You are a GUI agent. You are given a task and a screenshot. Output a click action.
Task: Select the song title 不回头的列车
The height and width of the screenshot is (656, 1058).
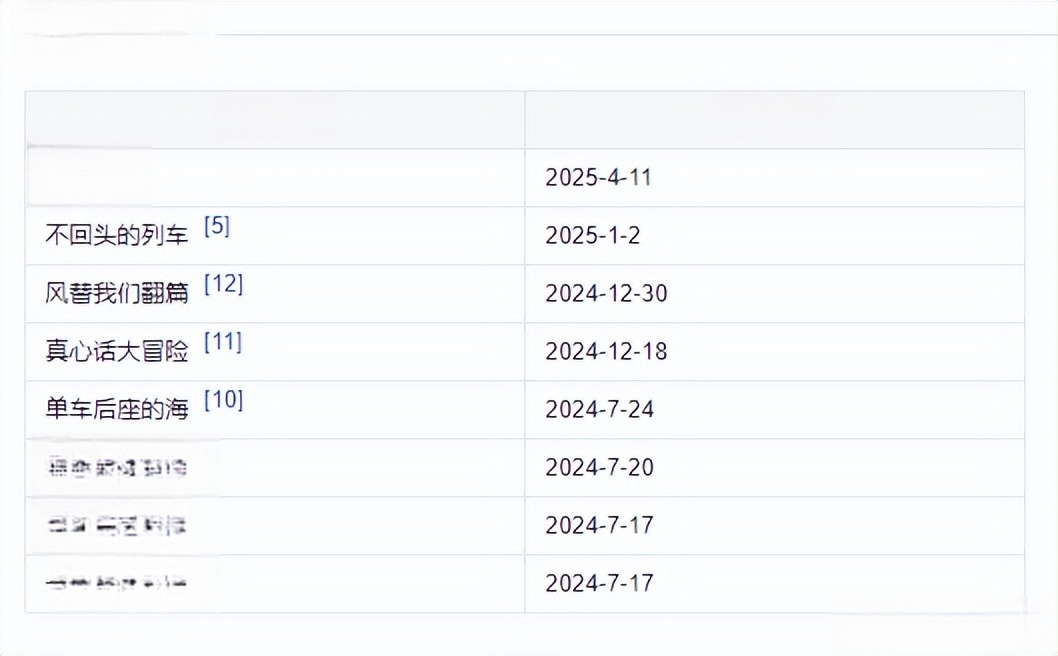tap(117, 236)
